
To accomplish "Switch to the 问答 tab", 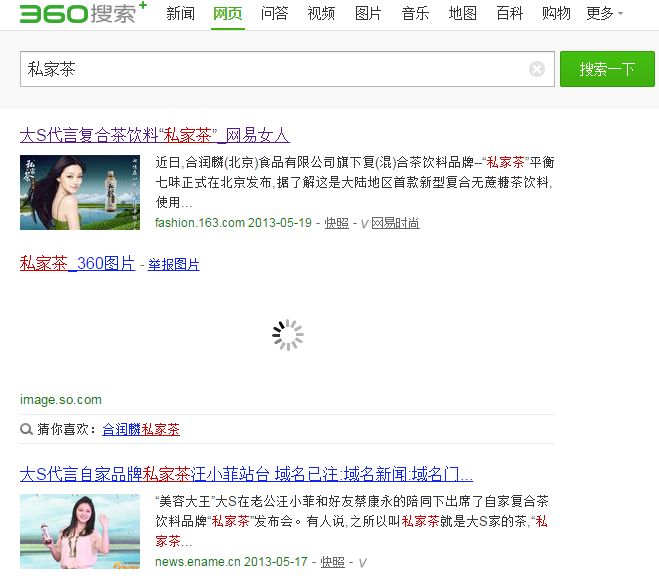I will [x=274, y=13].
